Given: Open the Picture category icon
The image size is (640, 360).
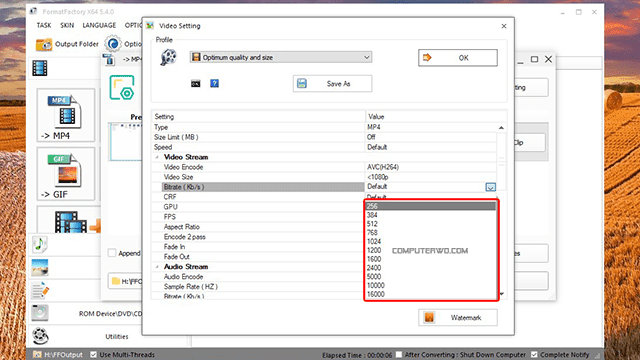Looking at the screenshot, I should (x=40, y=267).
